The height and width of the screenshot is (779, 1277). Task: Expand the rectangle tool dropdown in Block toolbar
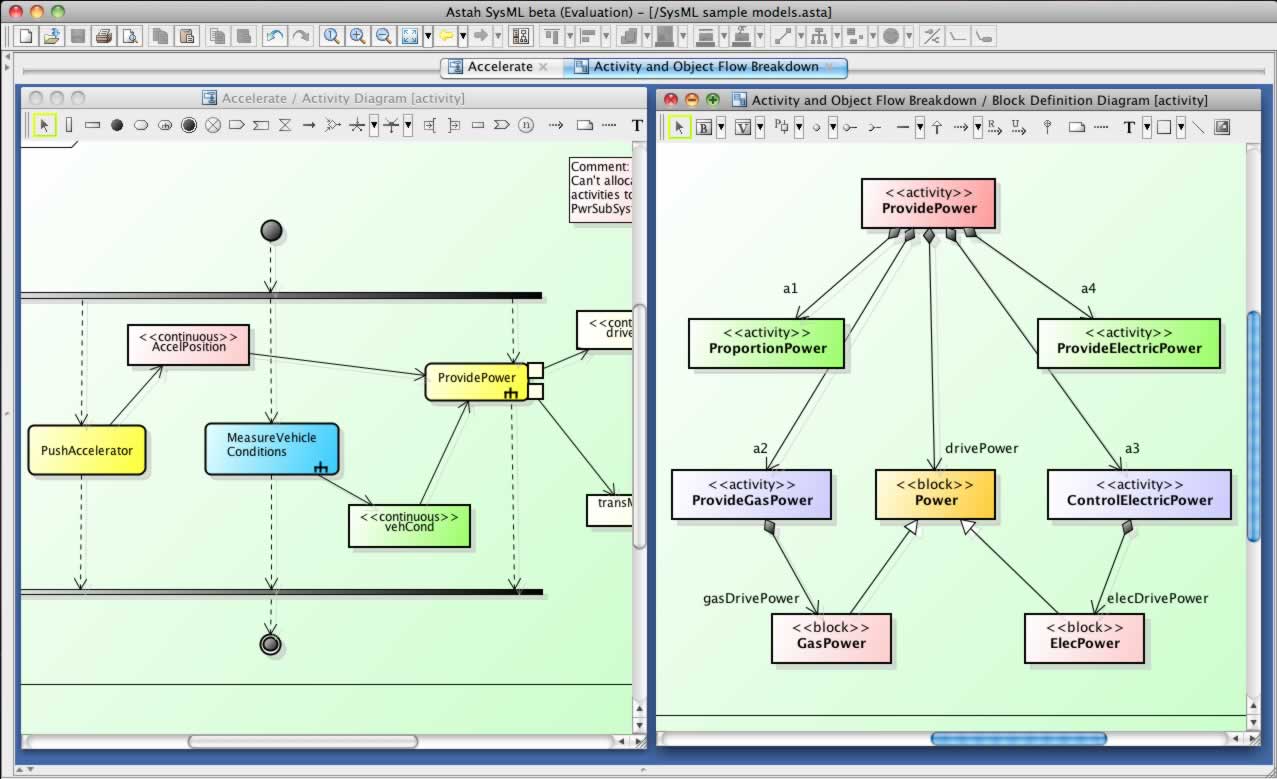pyautogui.click(x=1181, y=127)
